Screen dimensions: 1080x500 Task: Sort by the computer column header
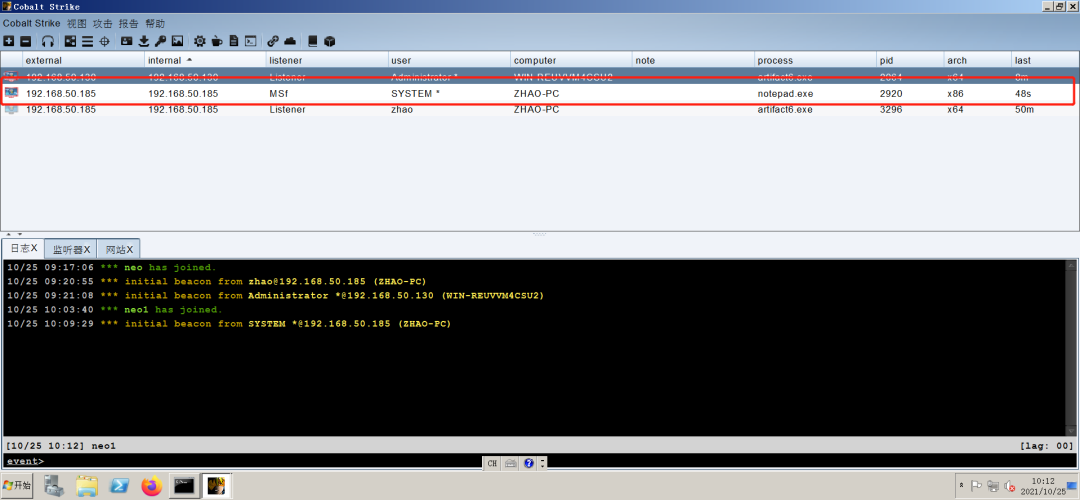click(571, 60)
